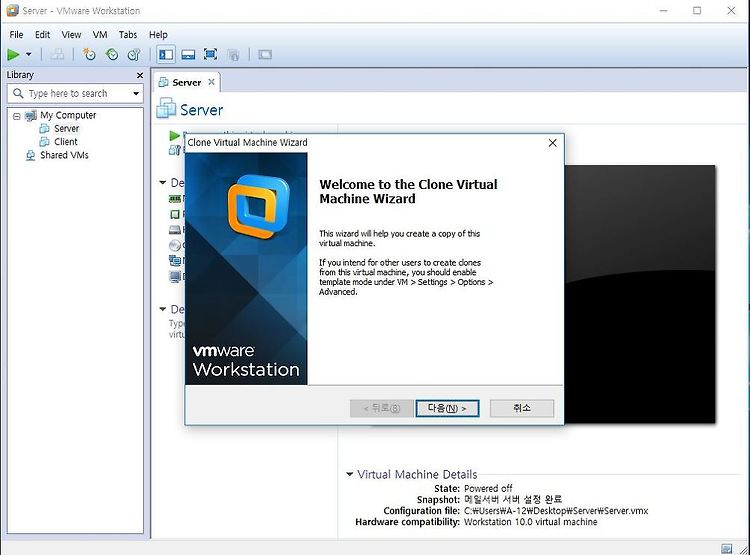This screenshot has height=555, width=750.
Task: Click the disabled < 뒤로(B) back button
Action: (382, 408)
